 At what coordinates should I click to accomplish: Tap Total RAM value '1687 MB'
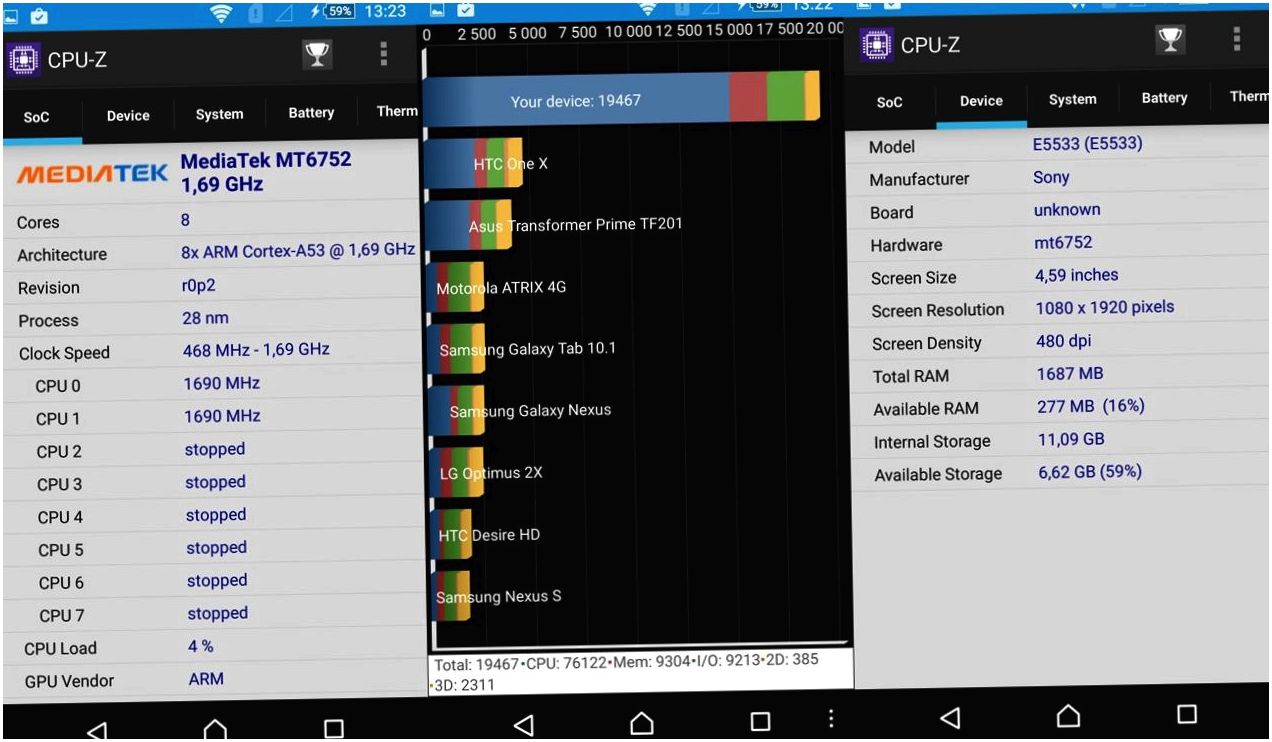(x=1070, y=373)
